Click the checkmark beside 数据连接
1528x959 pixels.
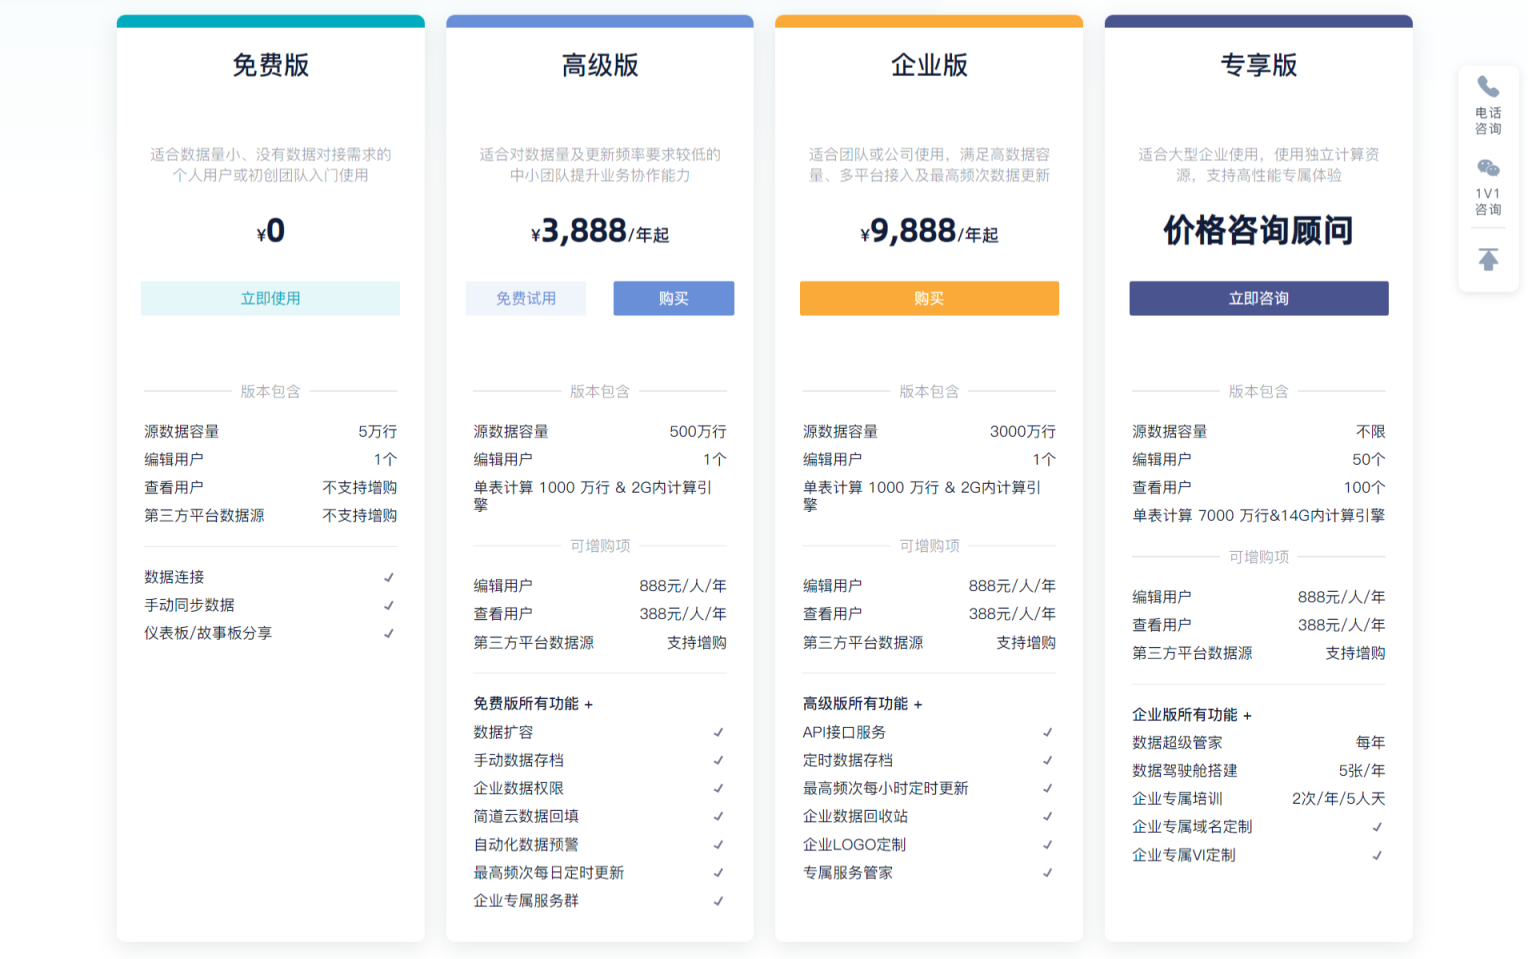(389, 577)
